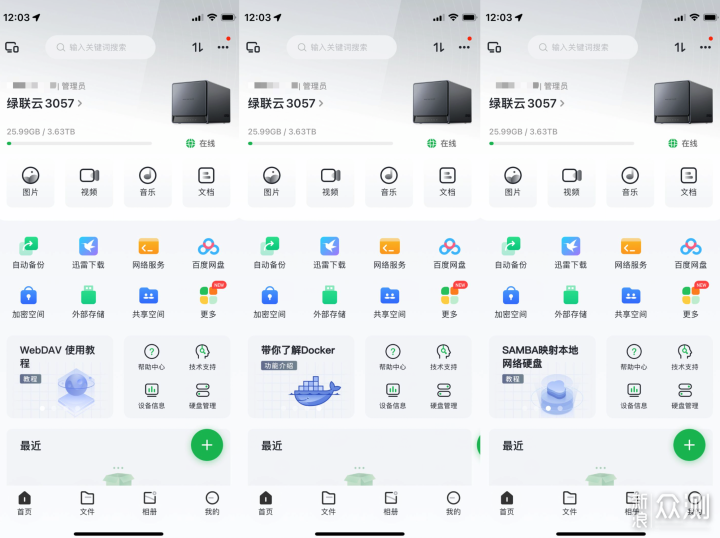720x538 pixels.
Task: Open 网络服务 in the middle screenshot
Action: (389, 253)
